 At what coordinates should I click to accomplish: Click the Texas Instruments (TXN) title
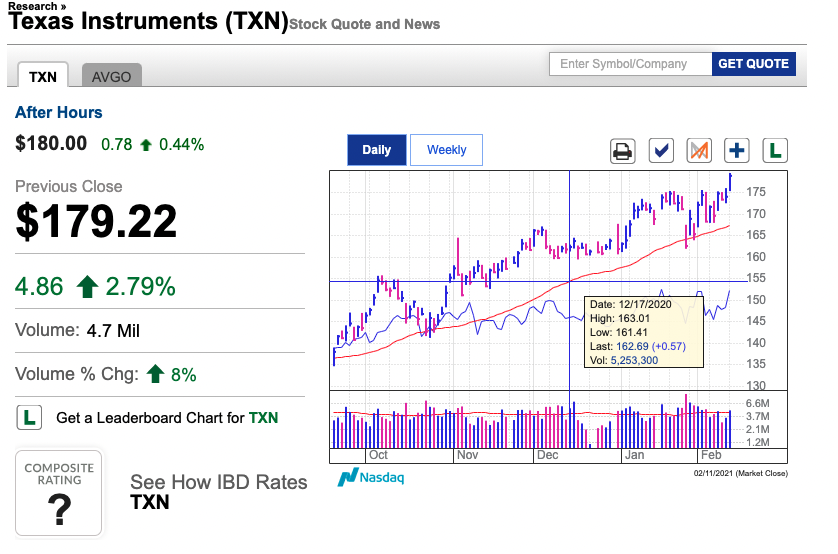coord(149,21)
